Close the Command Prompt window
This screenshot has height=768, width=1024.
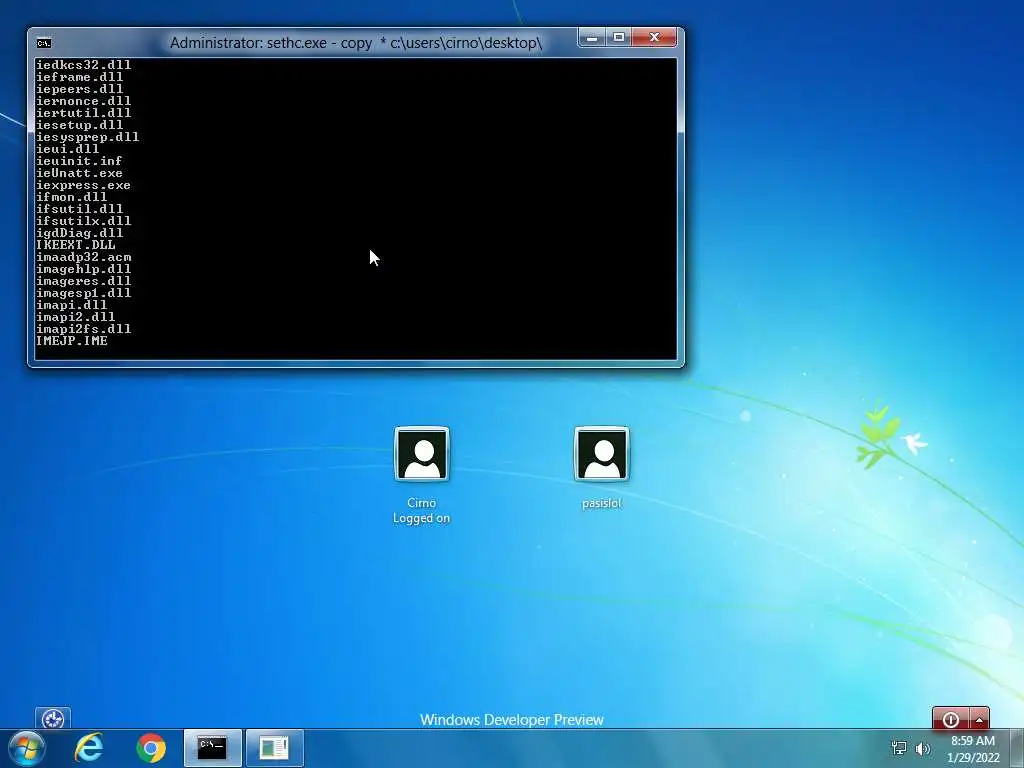(655, 37)
